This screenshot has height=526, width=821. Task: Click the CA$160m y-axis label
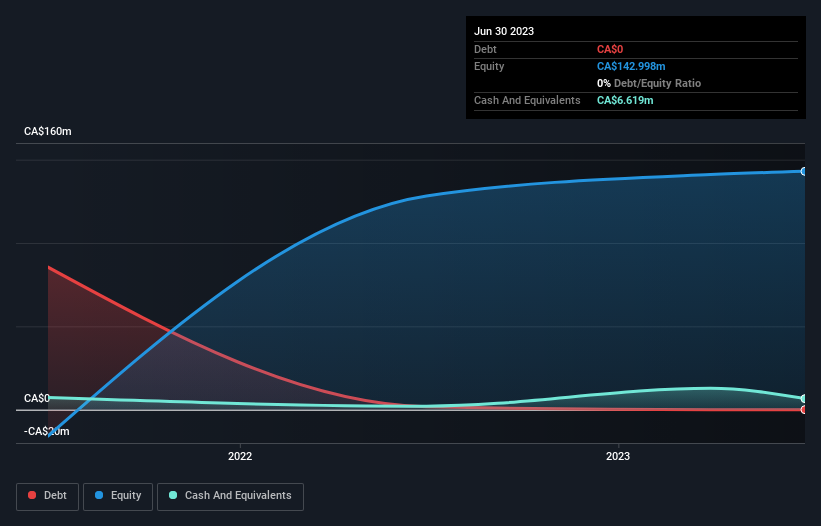[x=48, y=131]
